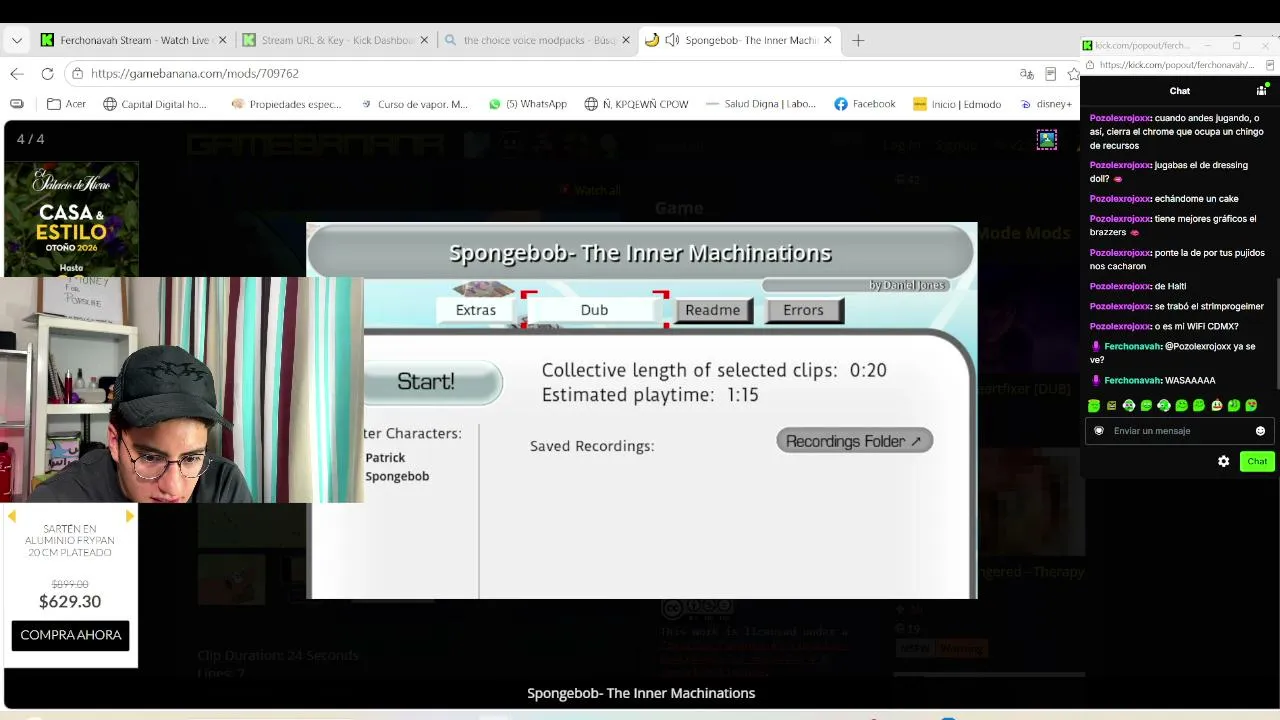Click Pozolexrojoxx username on the 'de Haiti' message
Viewport: 1280px width, 720px height.
click(x=1120, y=286)
